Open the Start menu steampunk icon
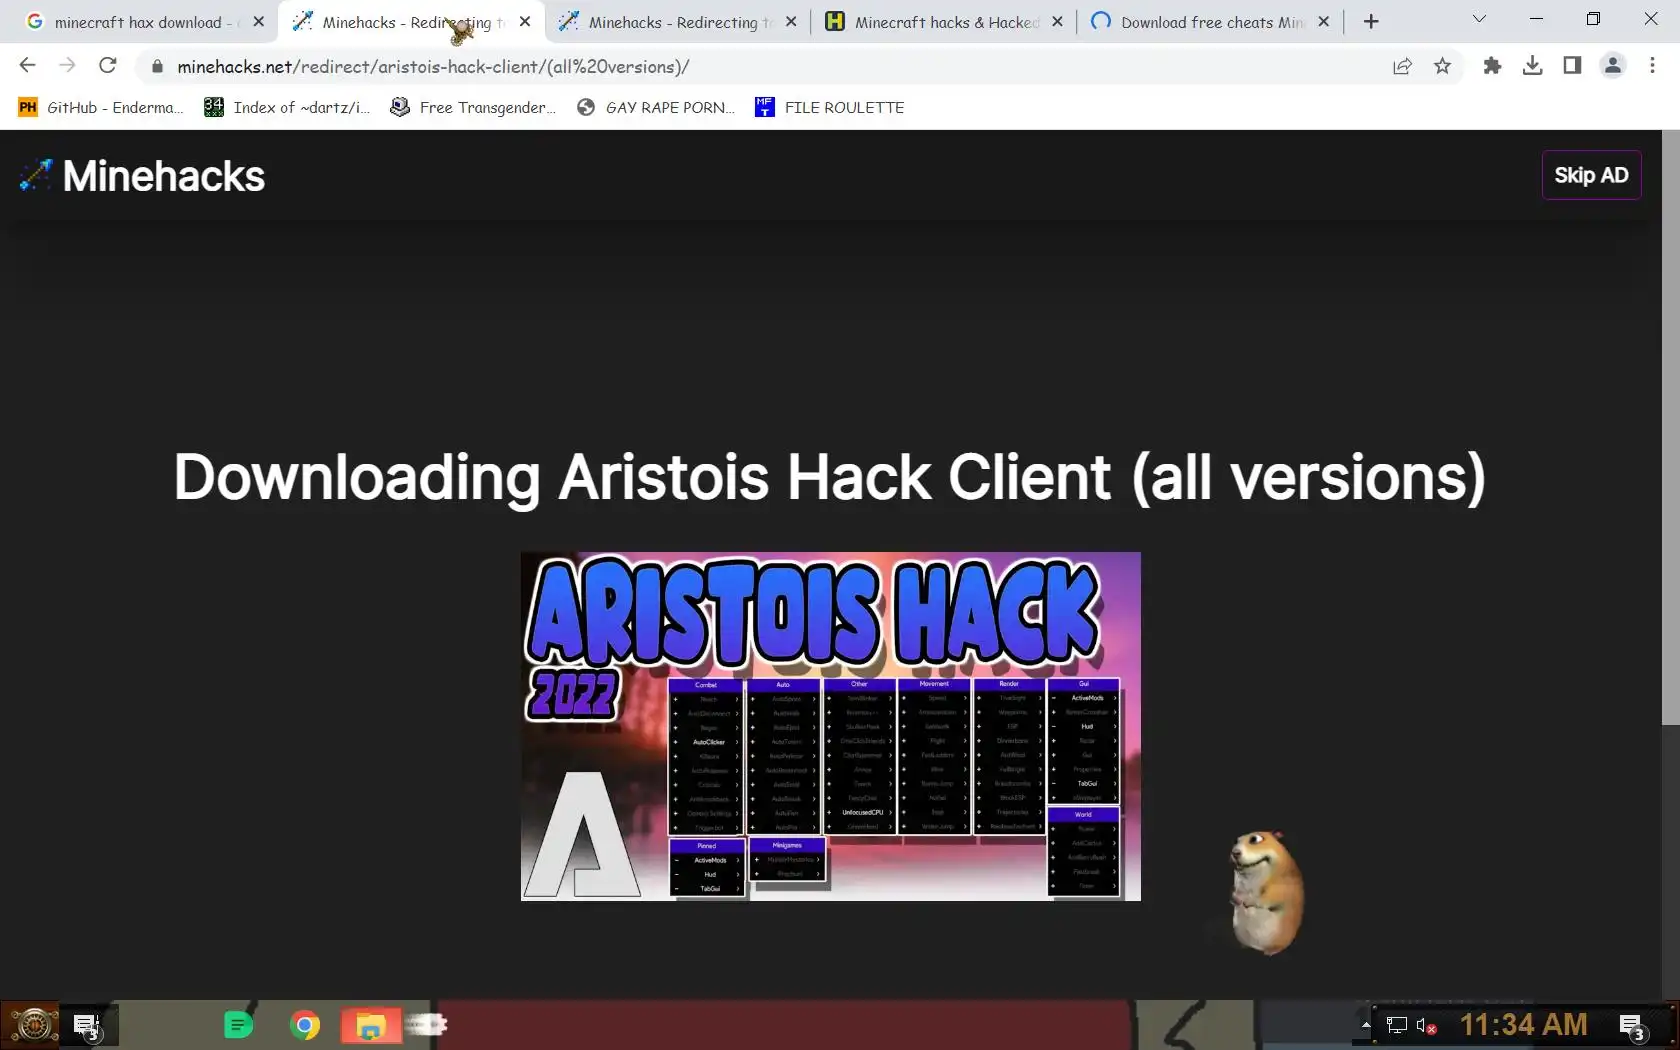Image resolution: width=1680 pixels, height=1050 pixels. (33, 1025)
